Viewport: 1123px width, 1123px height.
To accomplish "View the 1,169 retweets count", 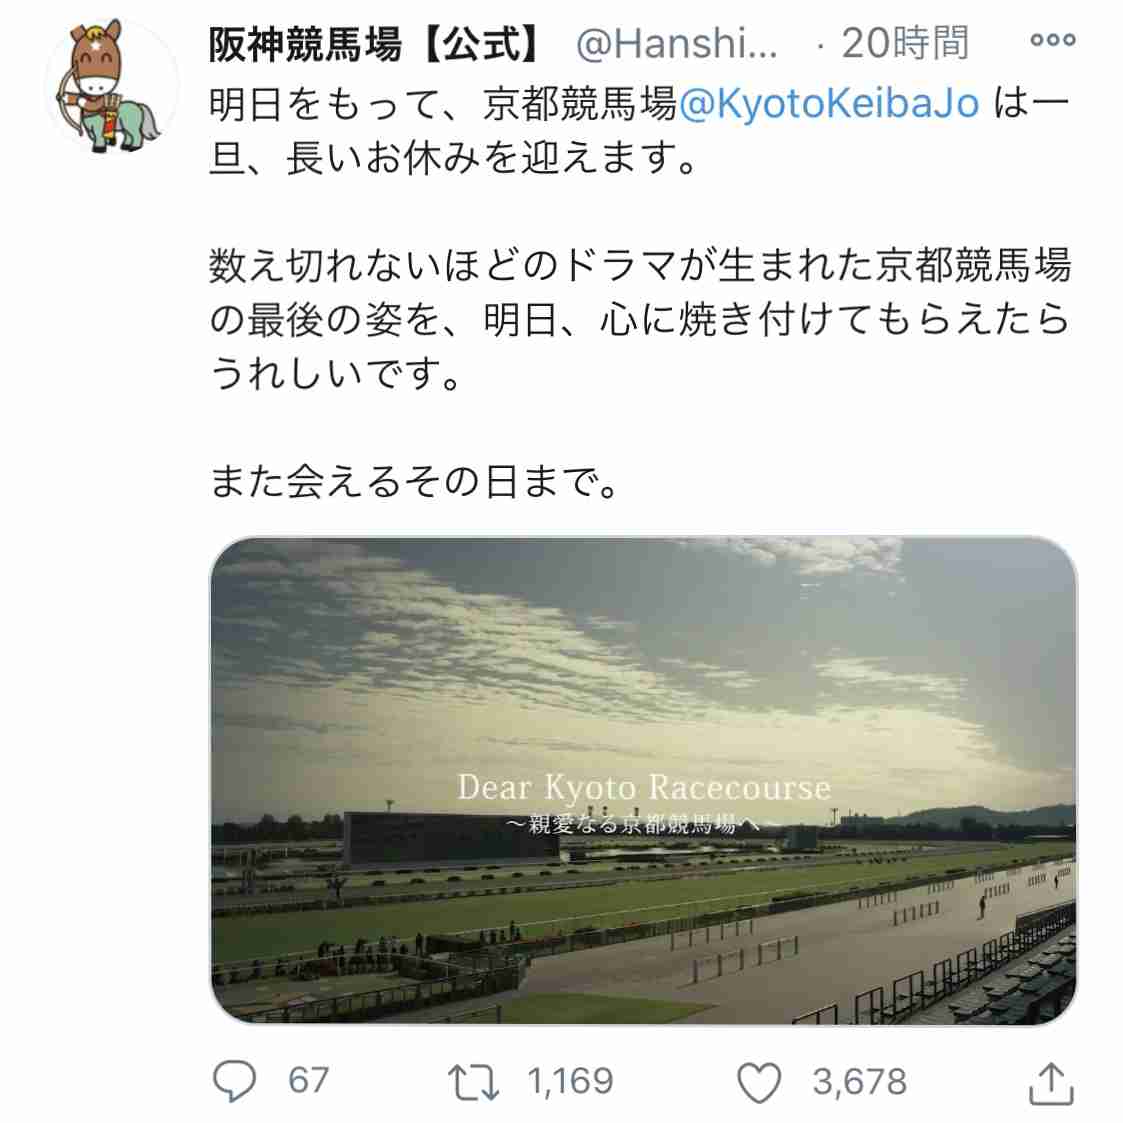I will point(570,1081).
